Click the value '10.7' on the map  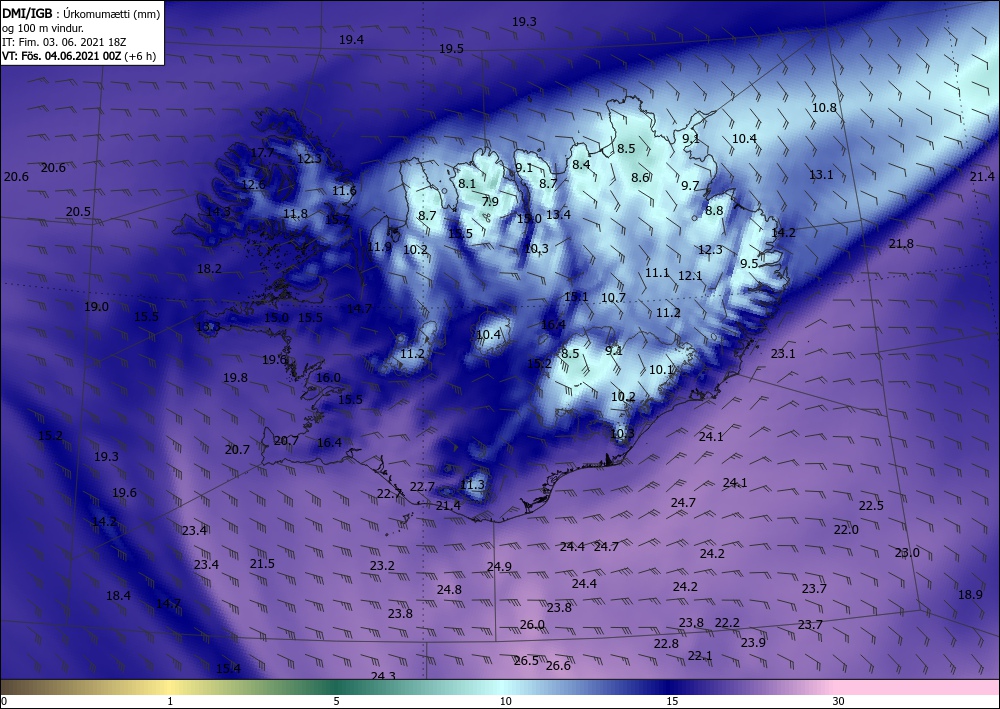pos(613,298)
